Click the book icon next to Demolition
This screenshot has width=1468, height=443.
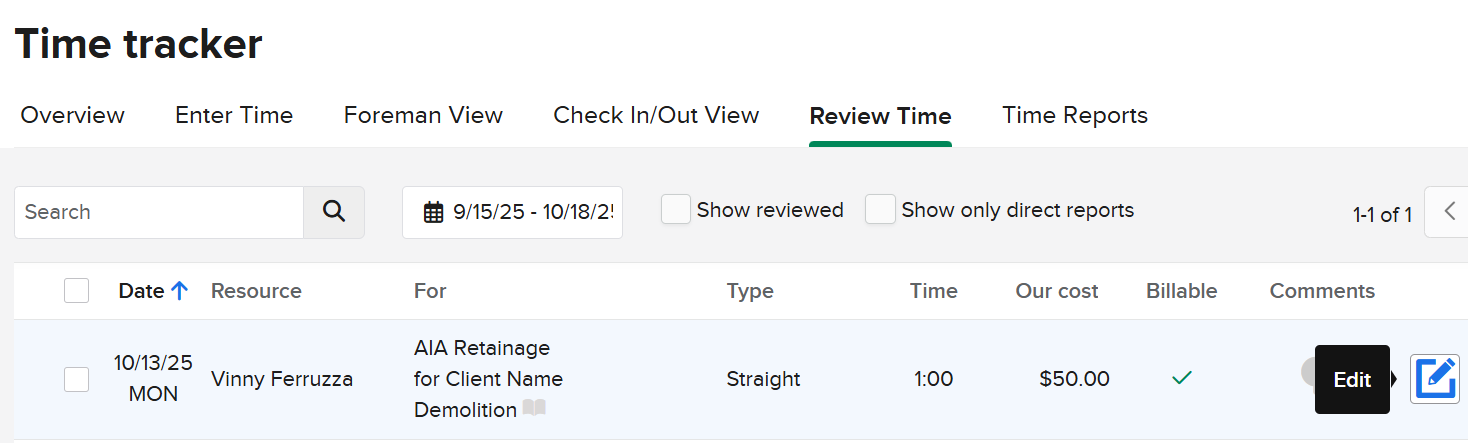click(535, 408)
